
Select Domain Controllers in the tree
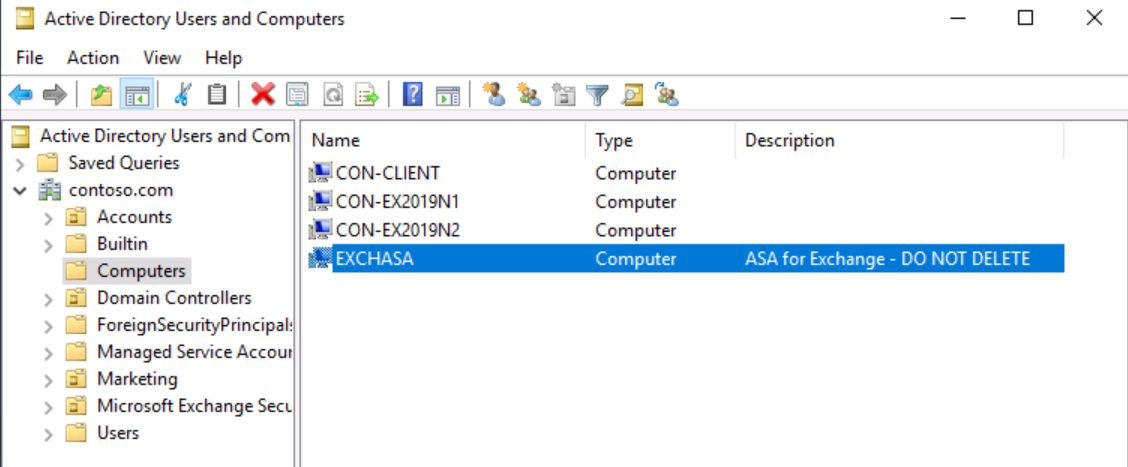click(174, 298)
